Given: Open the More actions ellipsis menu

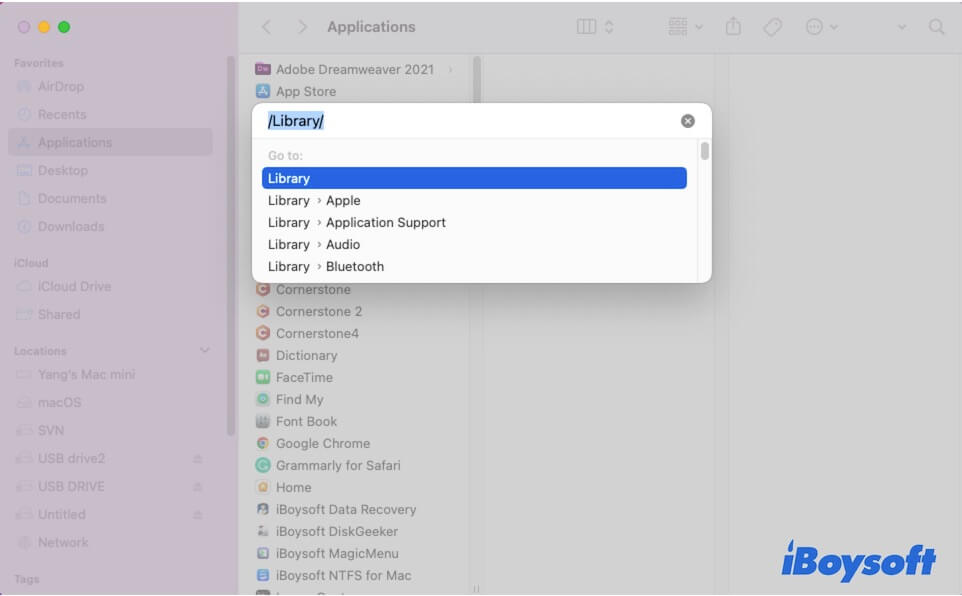Looking at the screenshot, I should (x=821, y=27).
